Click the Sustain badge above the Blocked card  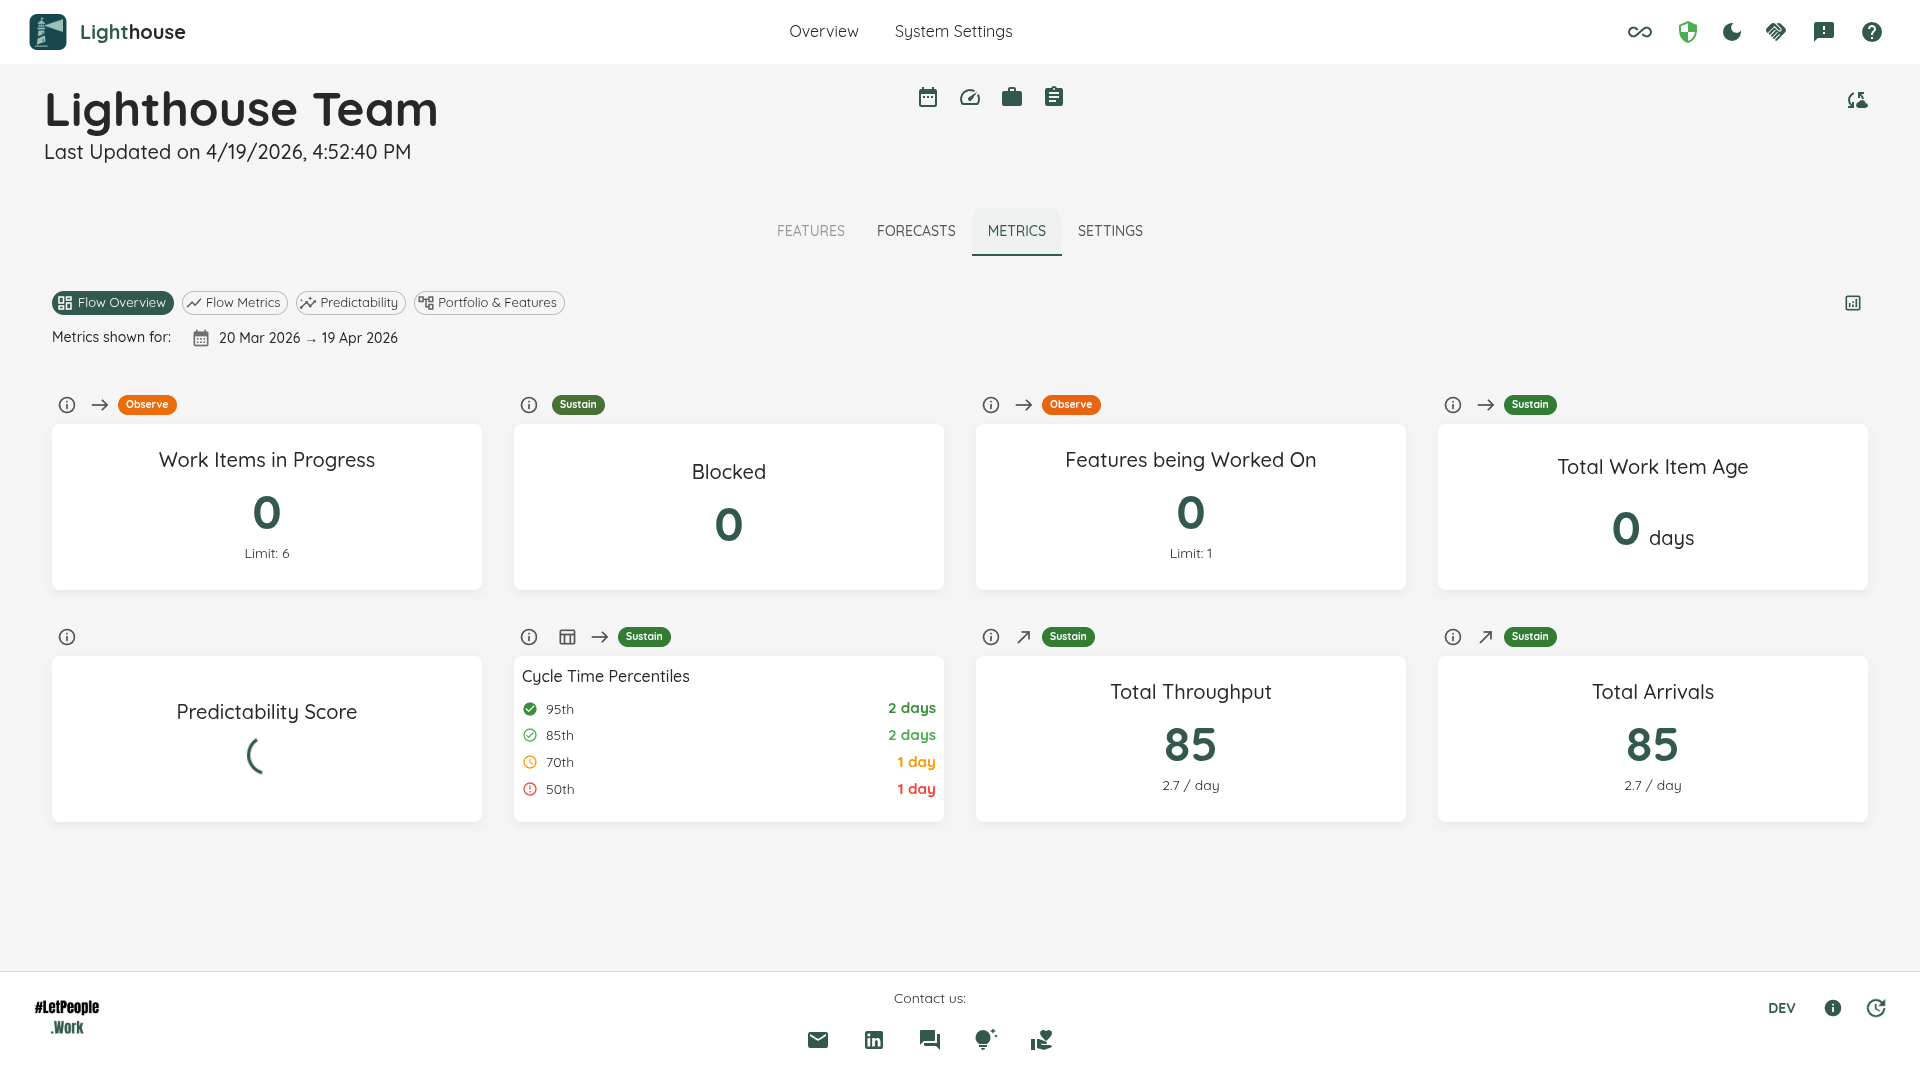(578, 405)
